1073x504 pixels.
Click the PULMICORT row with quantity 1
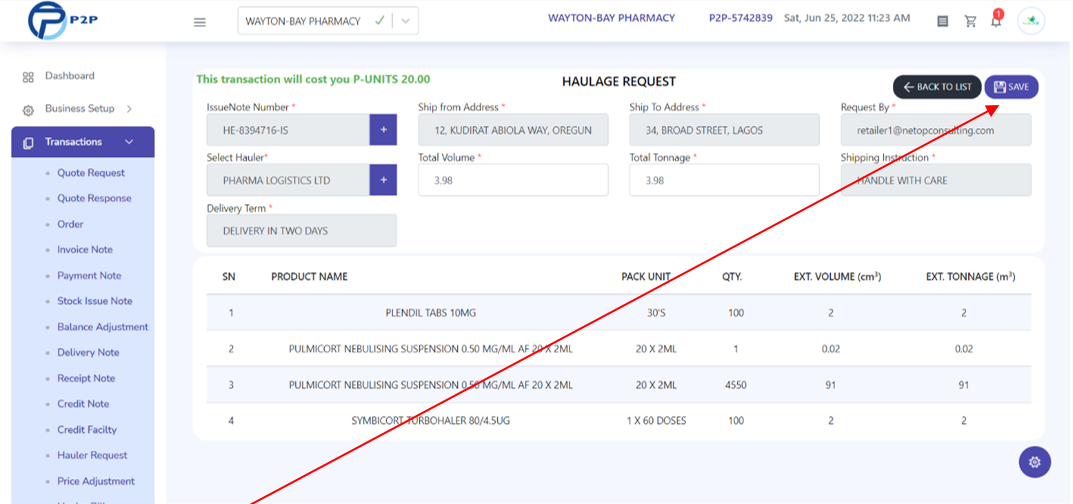[619, 349]
